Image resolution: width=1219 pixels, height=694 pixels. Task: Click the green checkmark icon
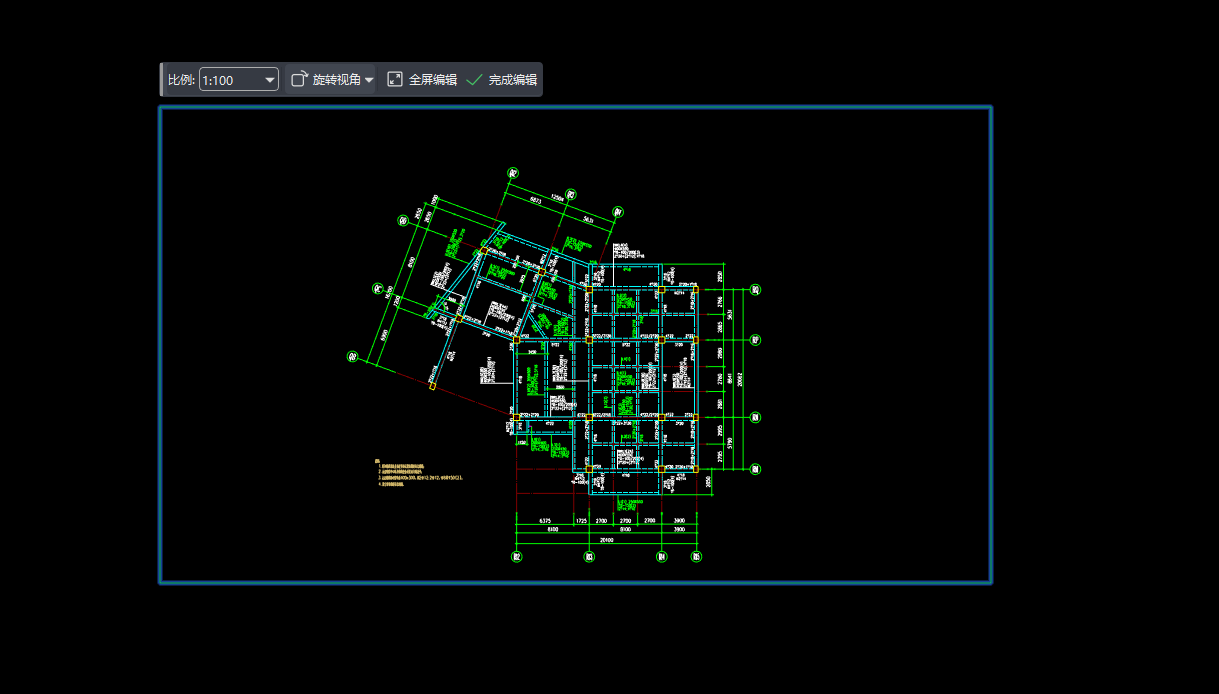(x=475, y=80)
